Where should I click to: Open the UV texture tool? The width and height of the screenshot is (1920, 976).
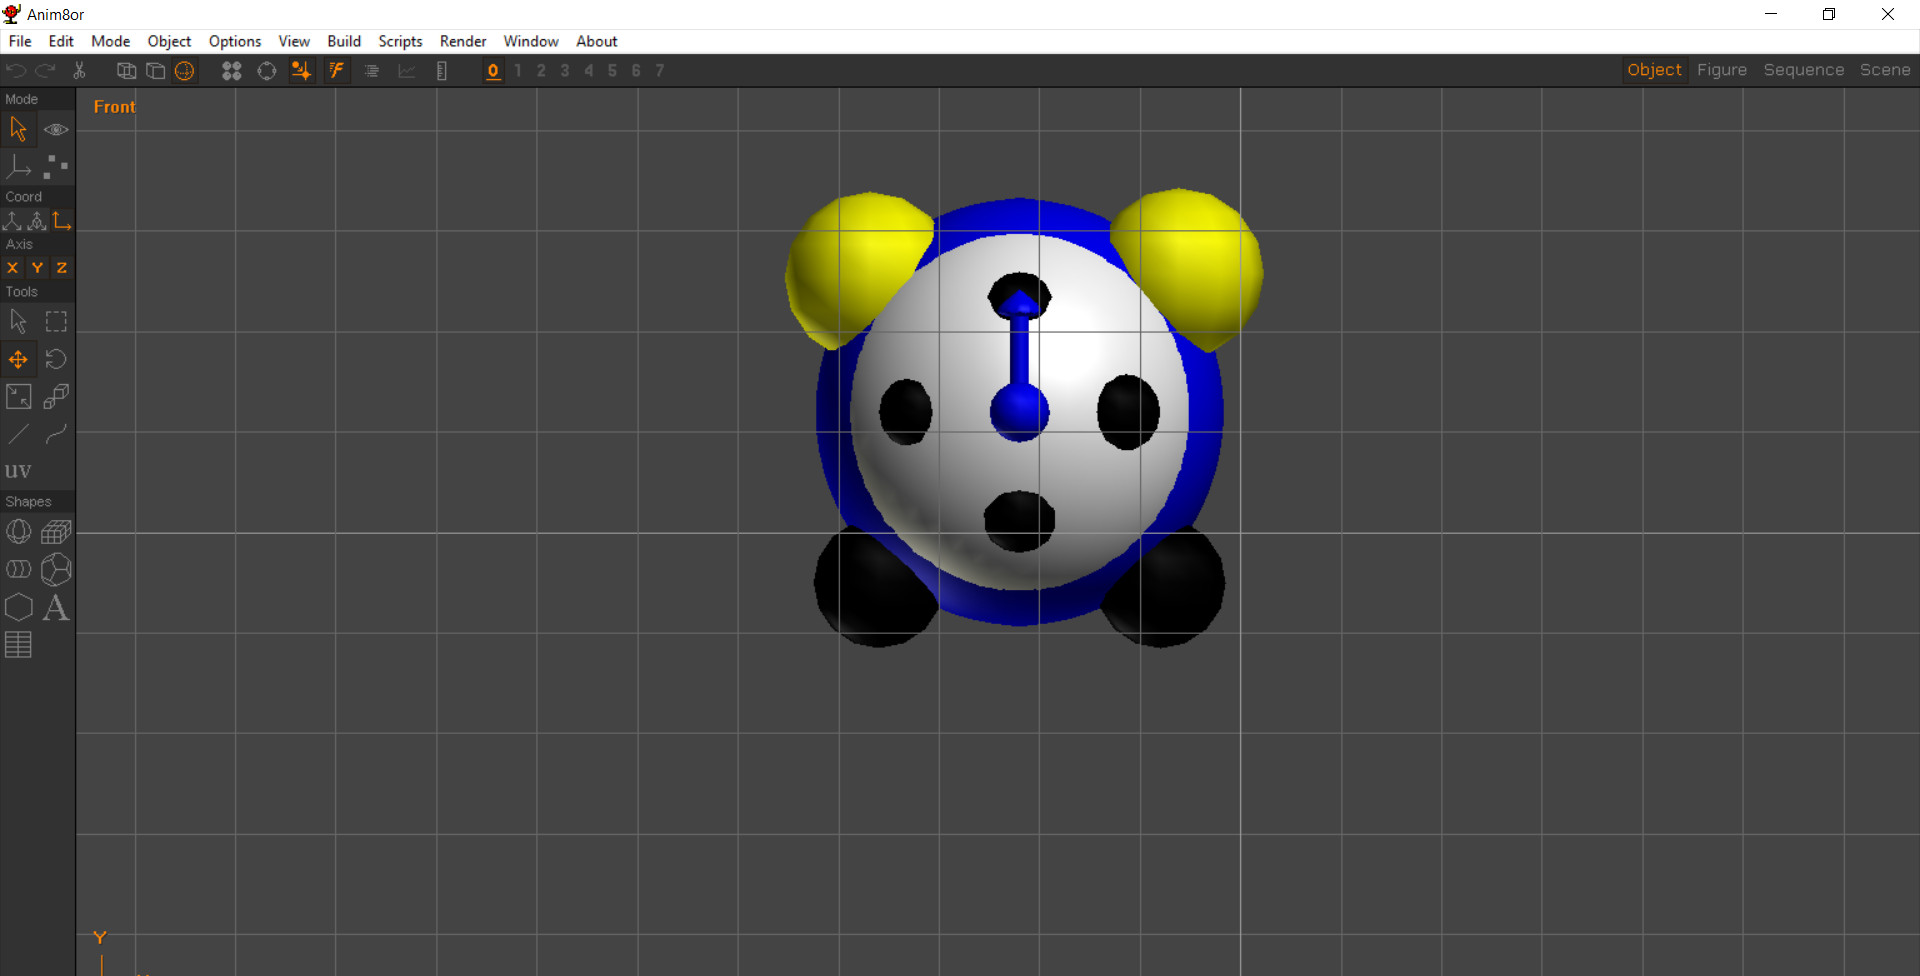[18, 470]
